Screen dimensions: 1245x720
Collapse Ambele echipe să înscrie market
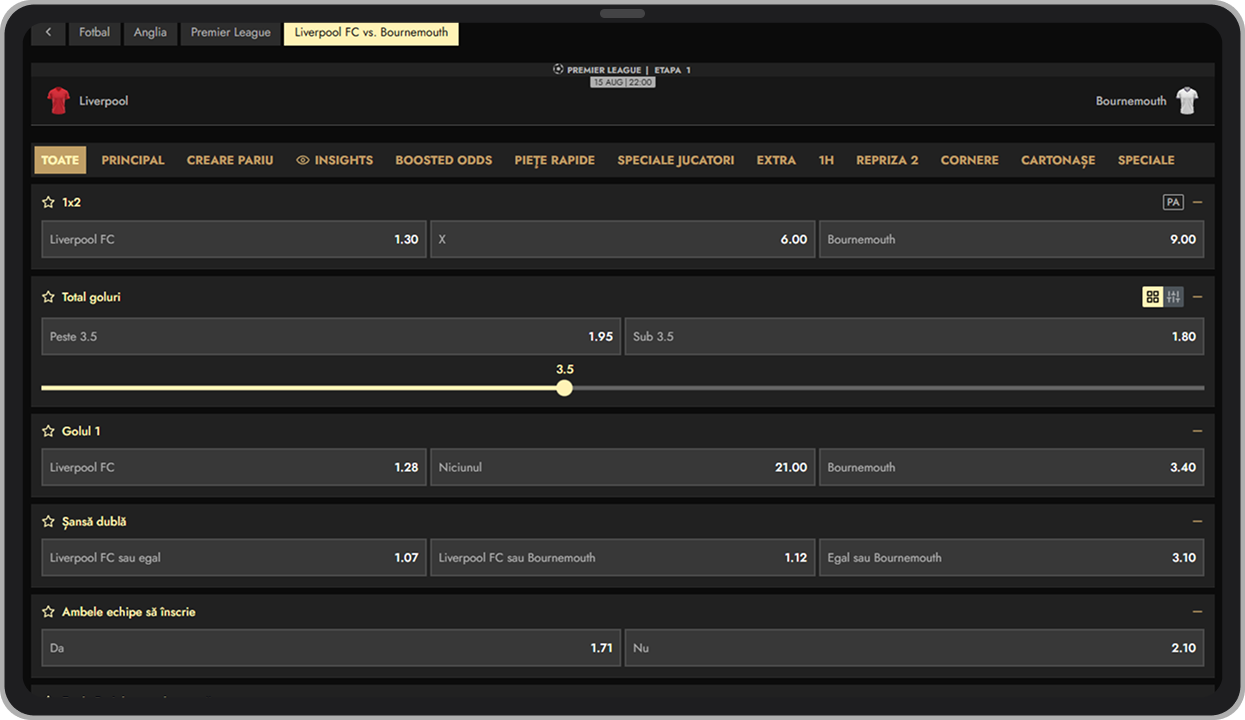[1198, 611]
